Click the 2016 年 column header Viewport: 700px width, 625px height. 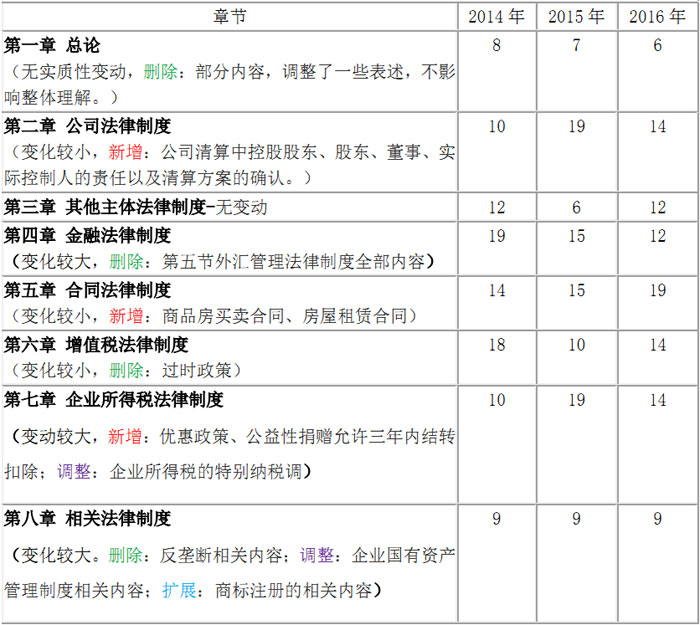[656, 17]
